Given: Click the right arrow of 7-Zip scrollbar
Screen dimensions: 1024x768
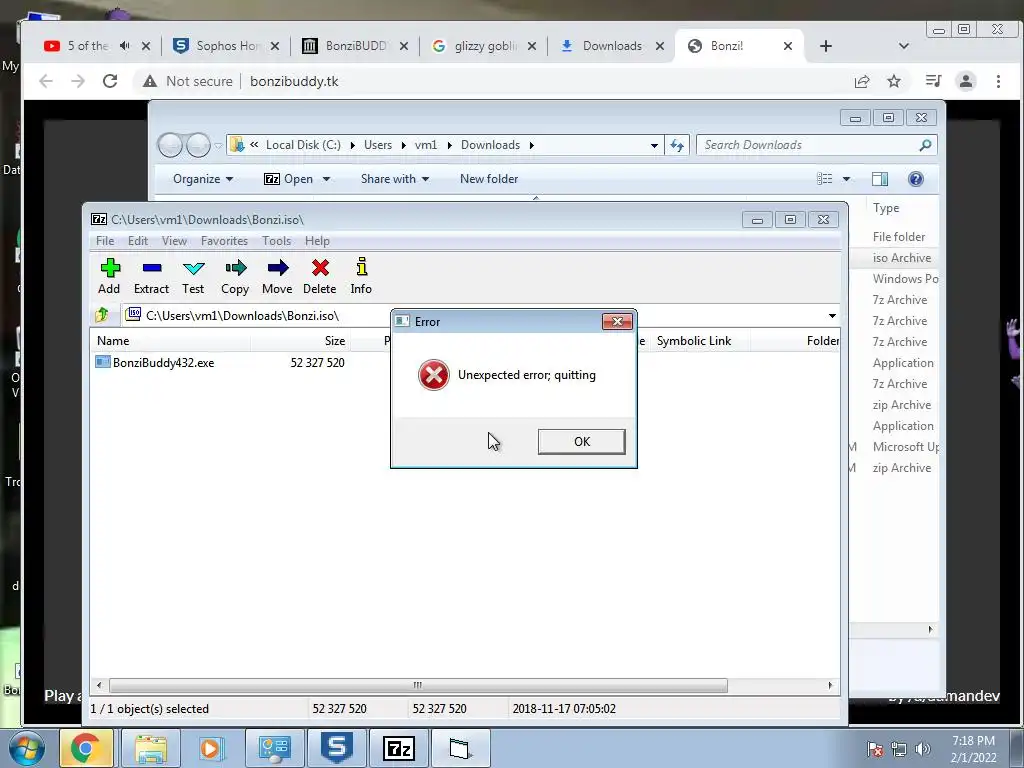Looking at the screenshot, I should 830,686.
